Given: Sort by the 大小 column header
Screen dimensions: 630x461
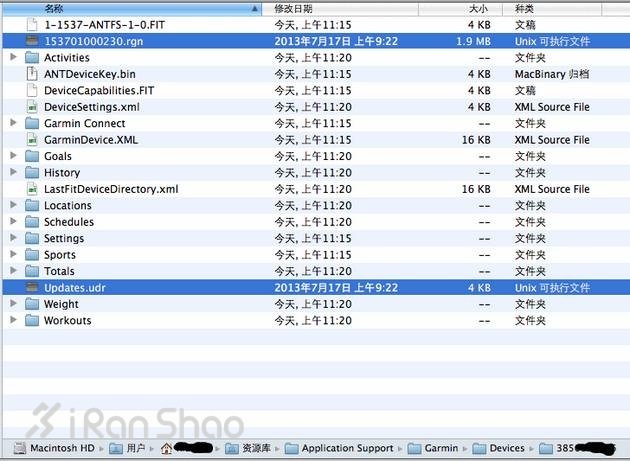Looking at the screenshot, I should tap(478, 8).
